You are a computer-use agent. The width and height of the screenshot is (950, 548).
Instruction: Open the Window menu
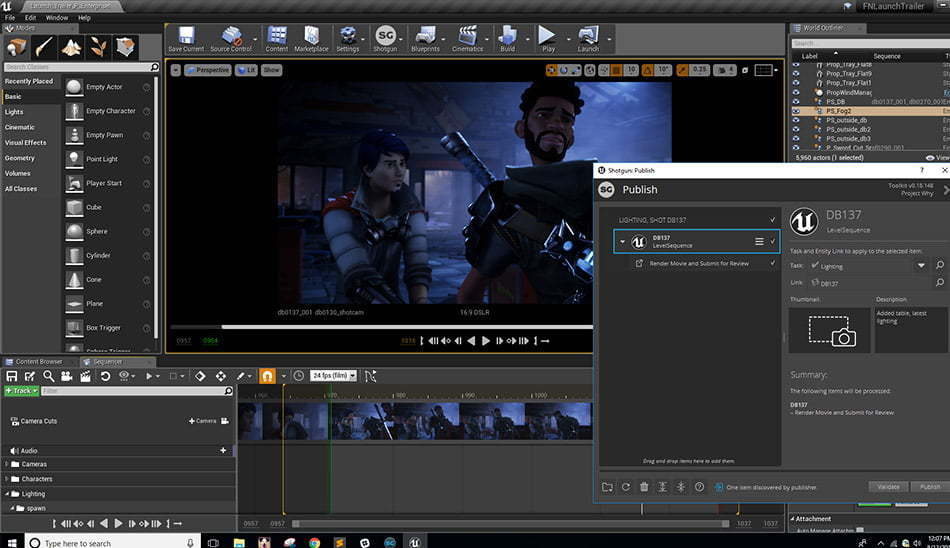[x=57, y=18]
